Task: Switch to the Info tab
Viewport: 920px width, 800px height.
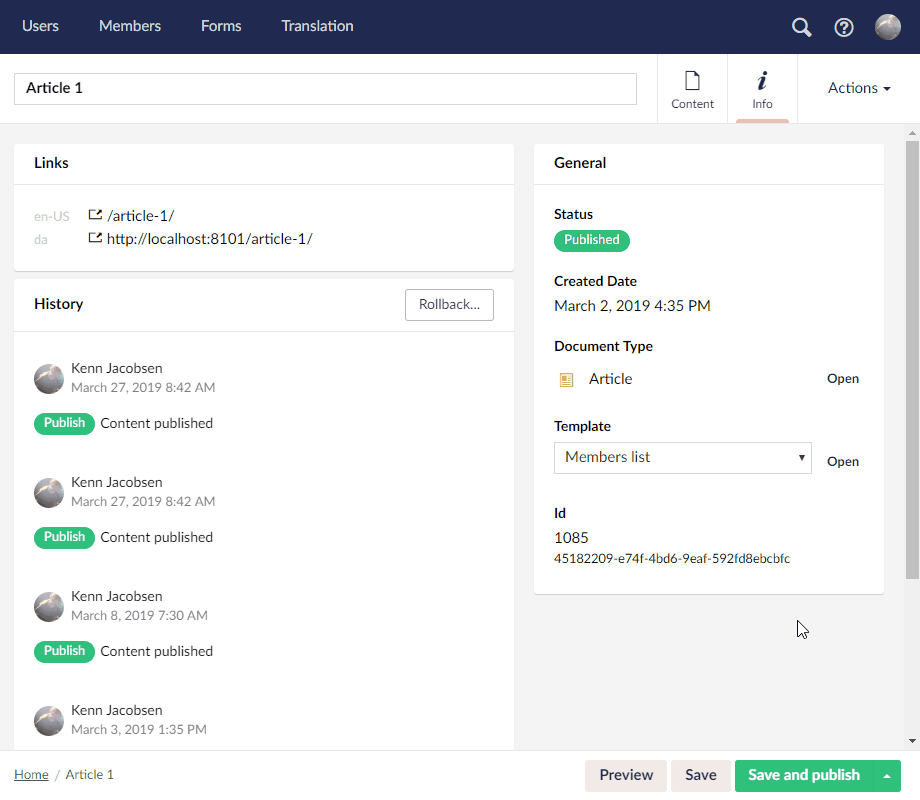Action: (762, 89)
